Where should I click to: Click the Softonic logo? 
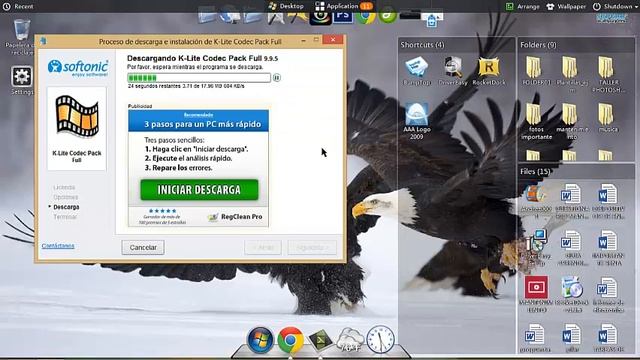point(78,68)
